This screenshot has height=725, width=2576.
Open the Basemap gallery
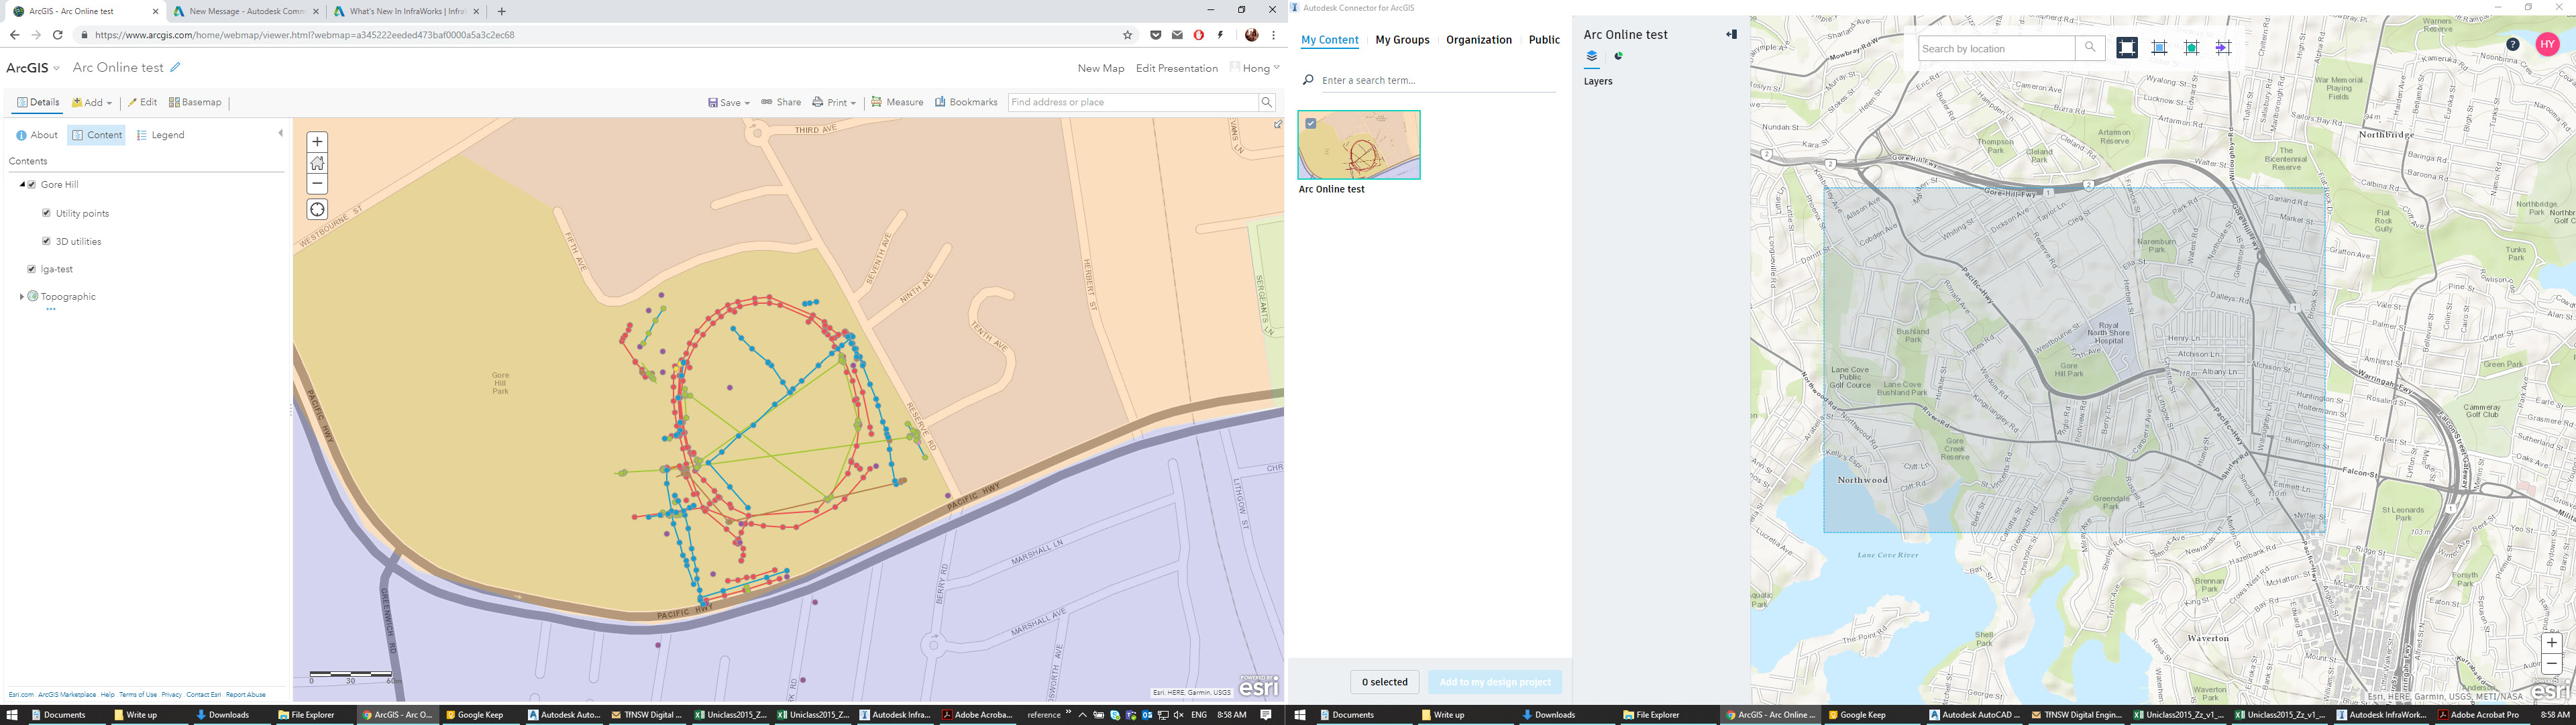pyautogui.click(x=196, y=102)
